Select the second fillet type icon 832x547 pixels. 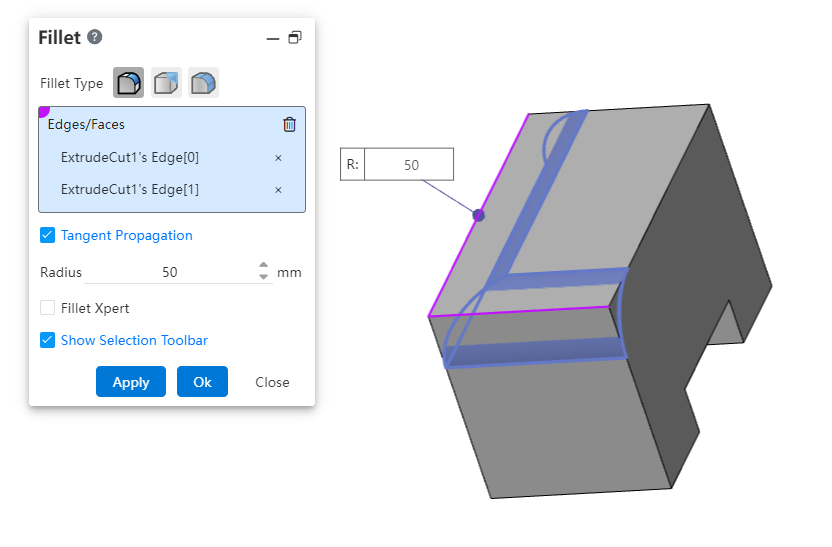tap(166, 83)
